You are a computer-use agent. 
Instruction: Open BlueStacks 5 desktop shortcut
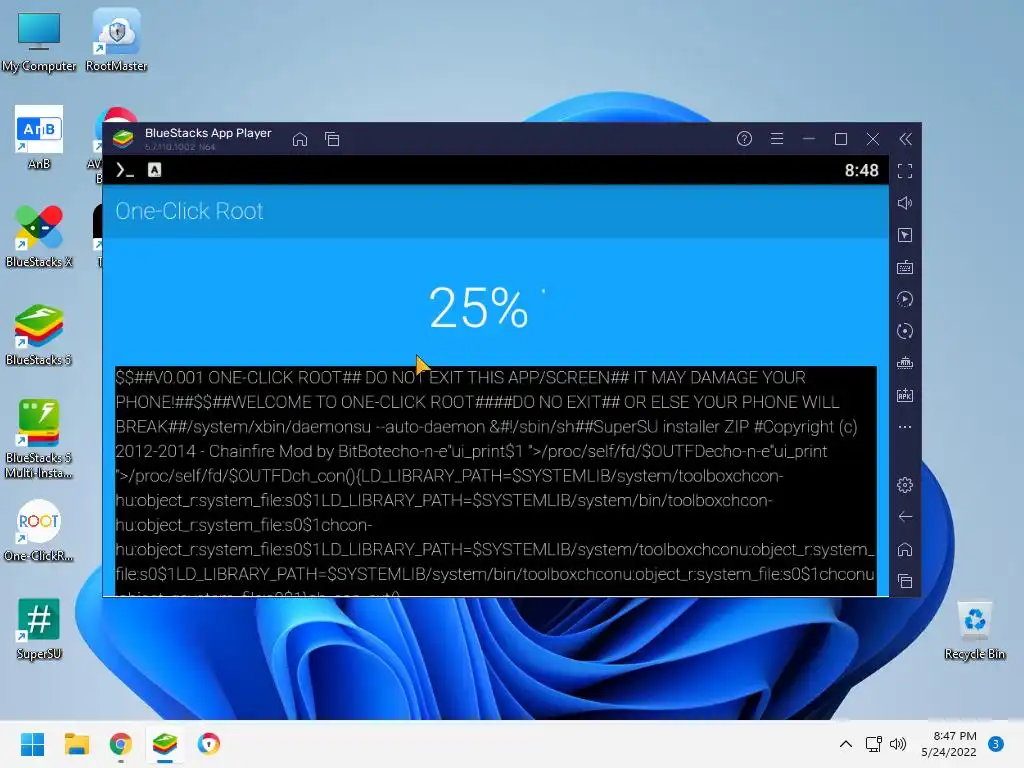click(x=39, y=334)
